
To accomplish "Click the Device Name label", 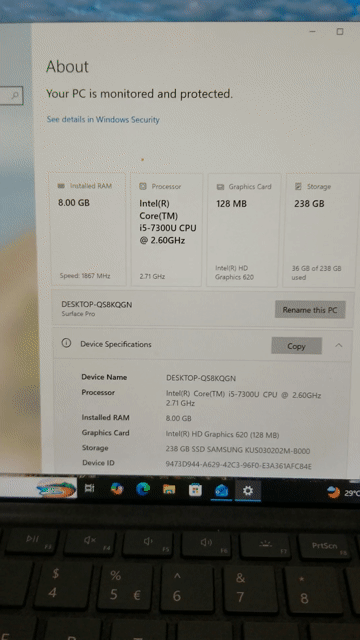I will tap(104, 377).
